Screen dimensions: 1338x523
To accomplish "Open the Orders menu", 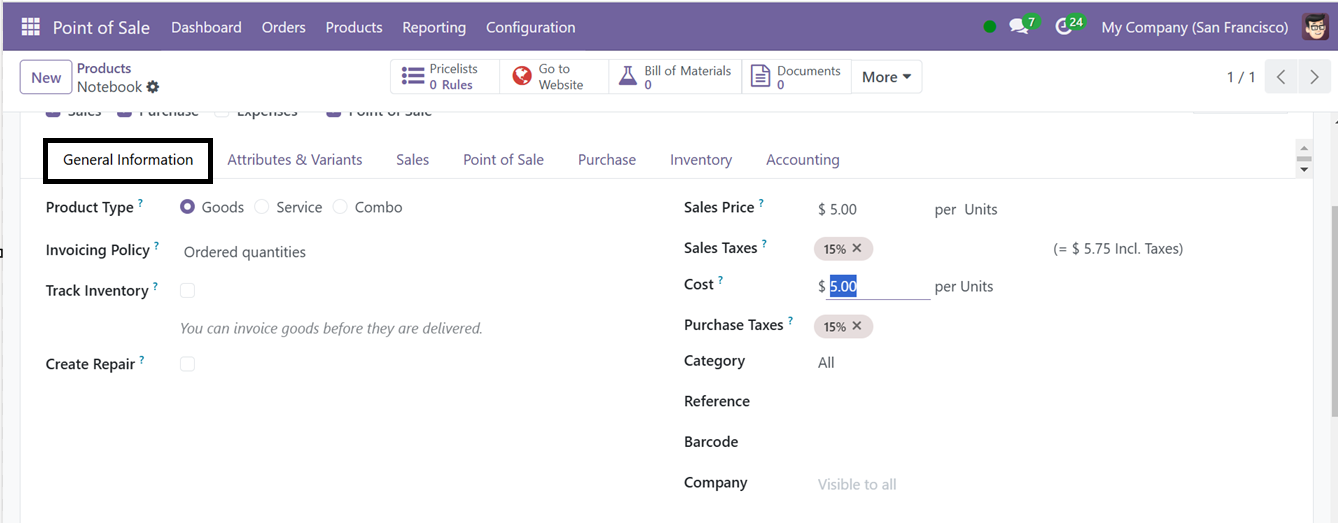I will [284, 27].
